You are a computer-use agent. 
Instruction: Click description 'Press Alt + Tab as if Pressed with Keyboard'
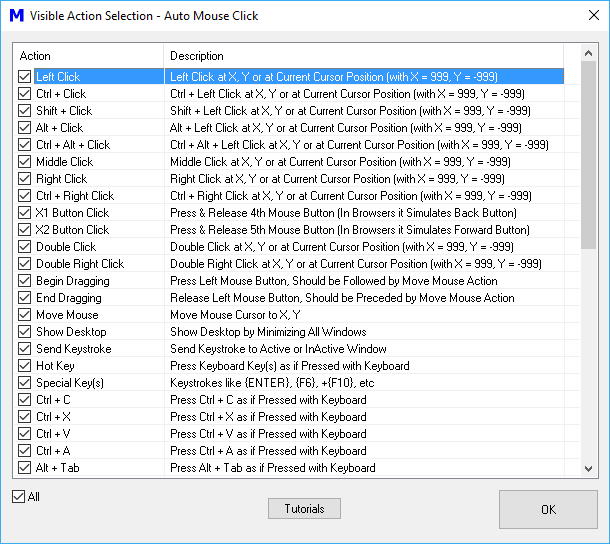(x=273, y=468)
